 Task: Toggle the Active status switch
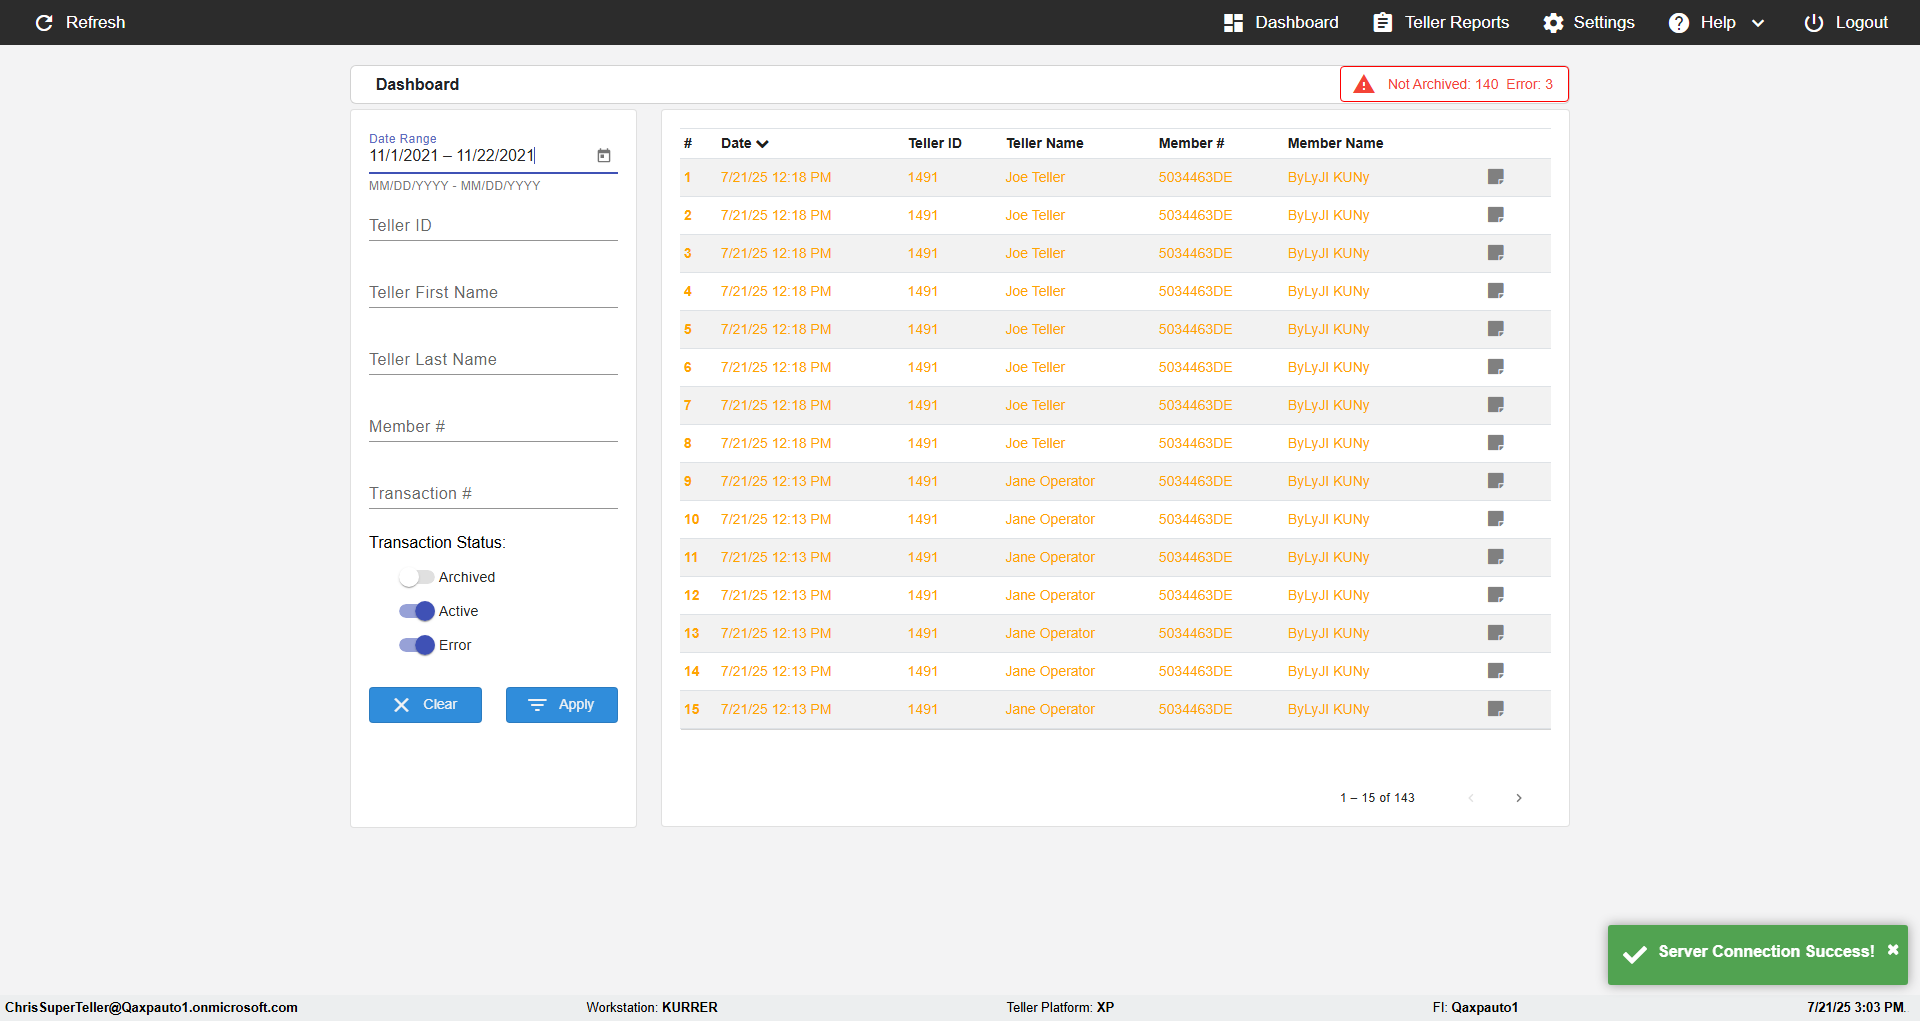click(x=416, y=611)
